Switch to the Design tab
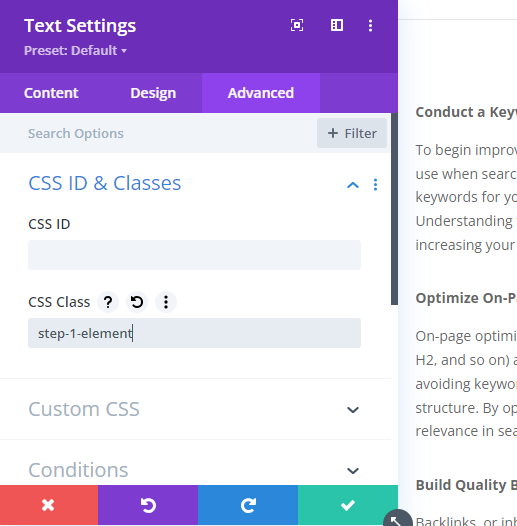The height and width of the screenshot is (526, 517). click(153, 93)
